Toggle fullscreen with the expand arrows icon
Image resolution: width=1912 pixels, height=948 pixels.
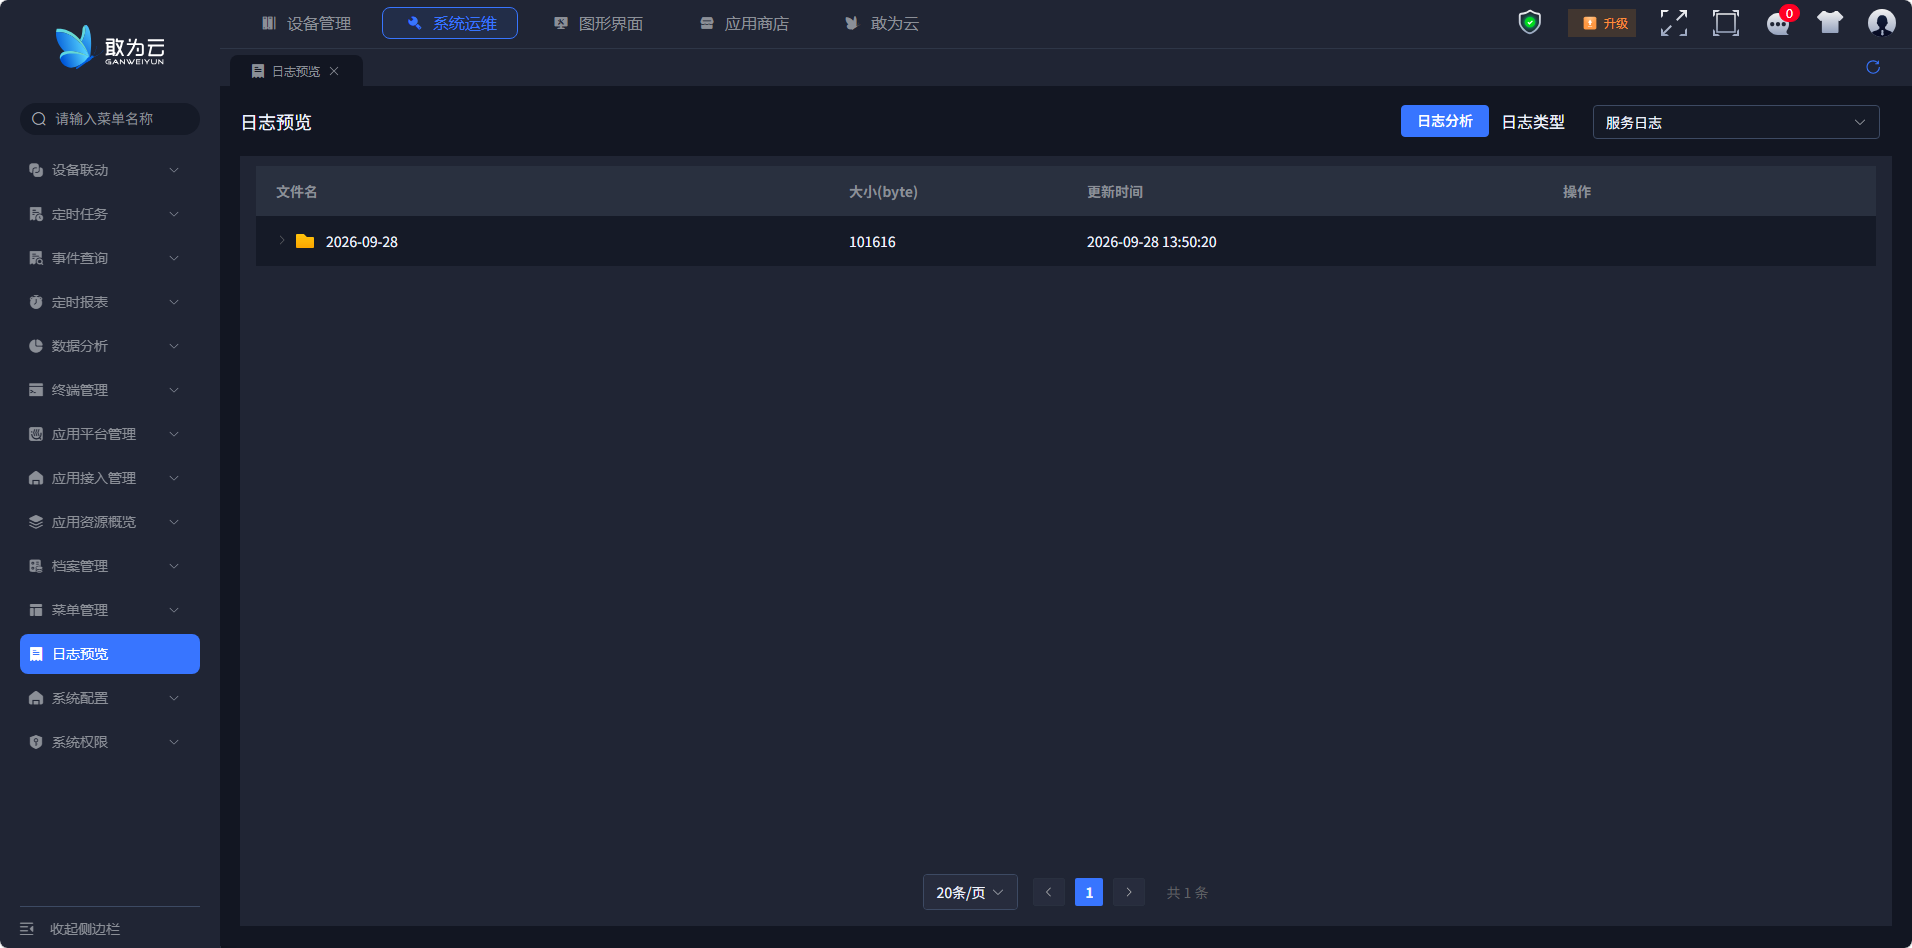point(1674,23)
